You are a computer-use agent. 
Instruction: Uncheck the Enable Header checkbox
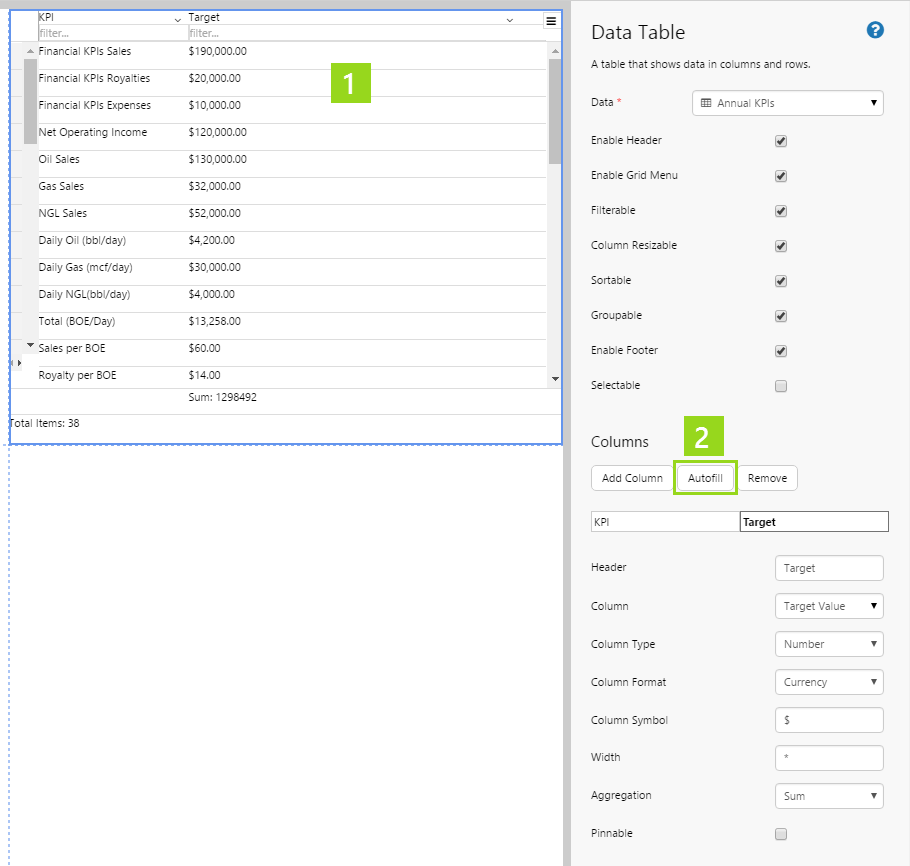tap(781, 141)
